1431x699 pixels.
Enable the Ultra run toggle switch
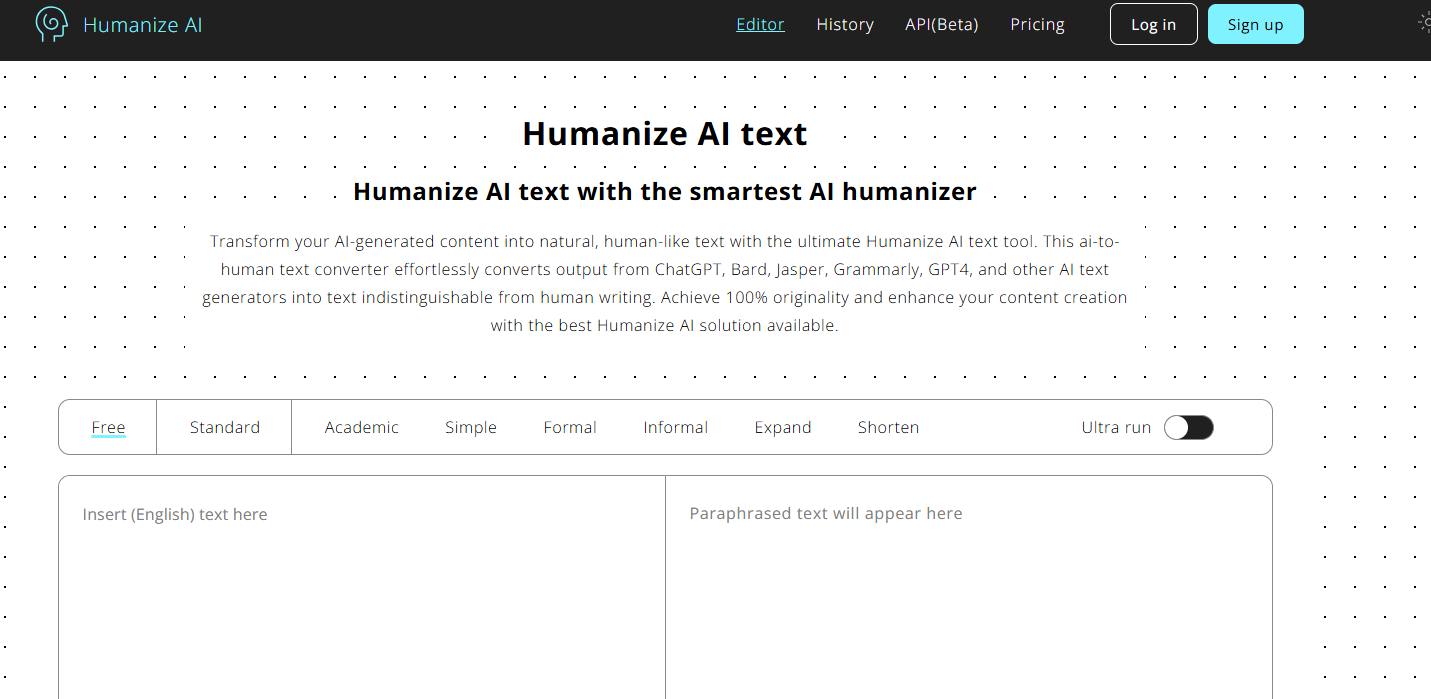pos(1189,428)
